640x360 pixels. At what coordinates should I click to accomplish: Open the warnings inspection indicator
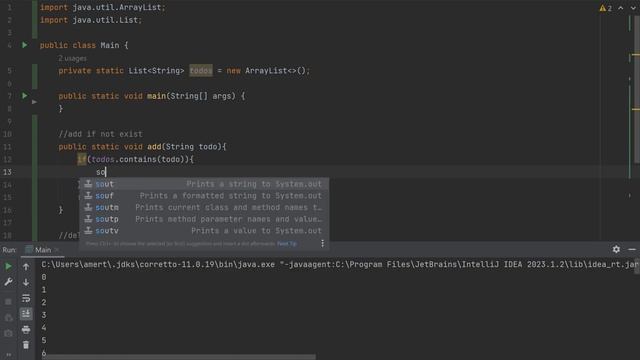point(605,8)
